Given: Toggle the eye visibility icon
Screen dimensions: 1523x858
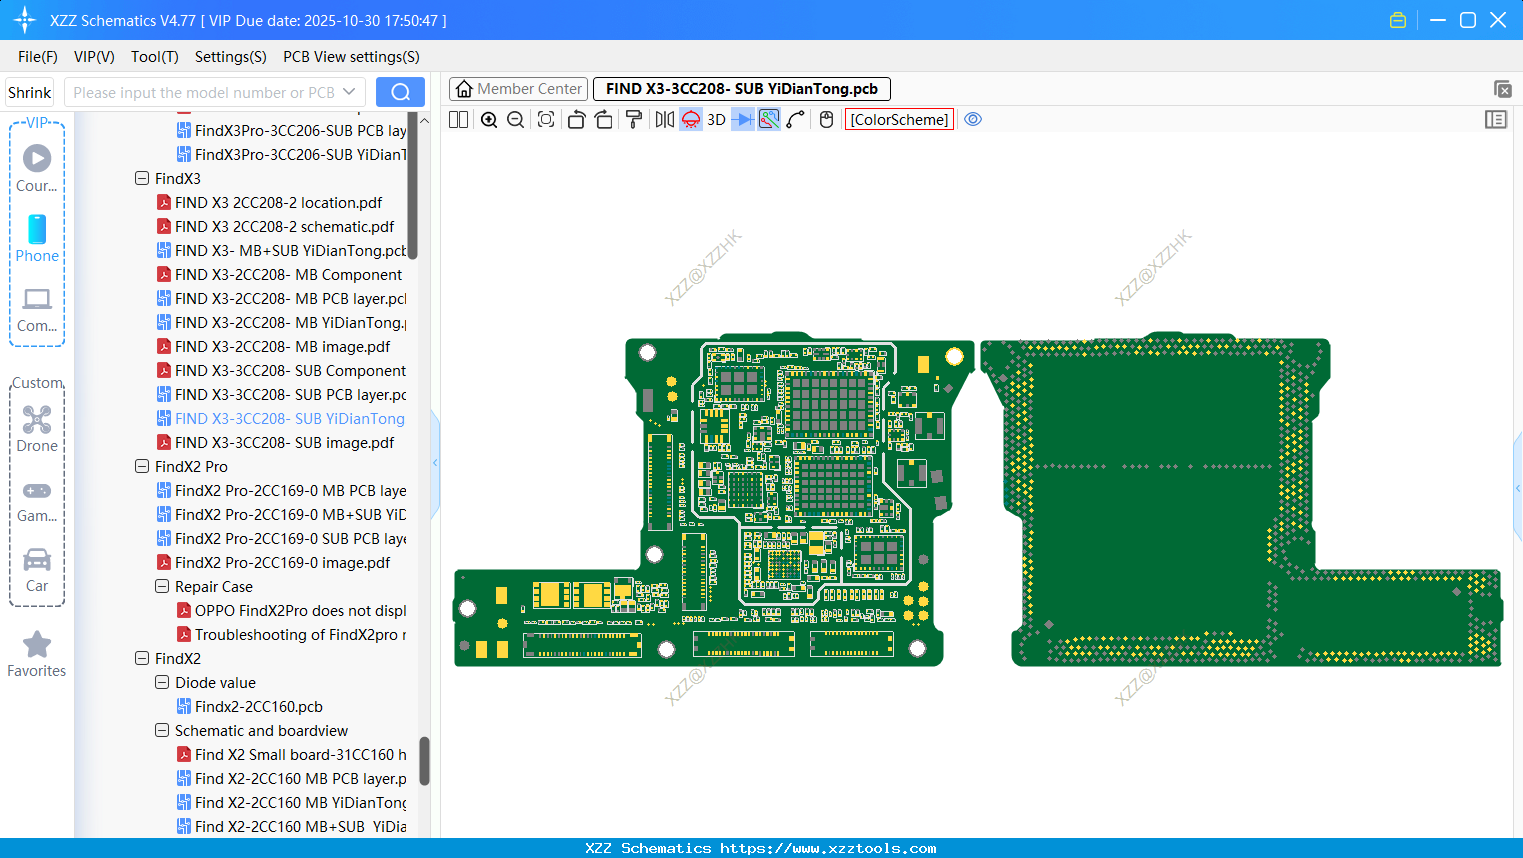Looking at the screenshot, I should [973, 120].
